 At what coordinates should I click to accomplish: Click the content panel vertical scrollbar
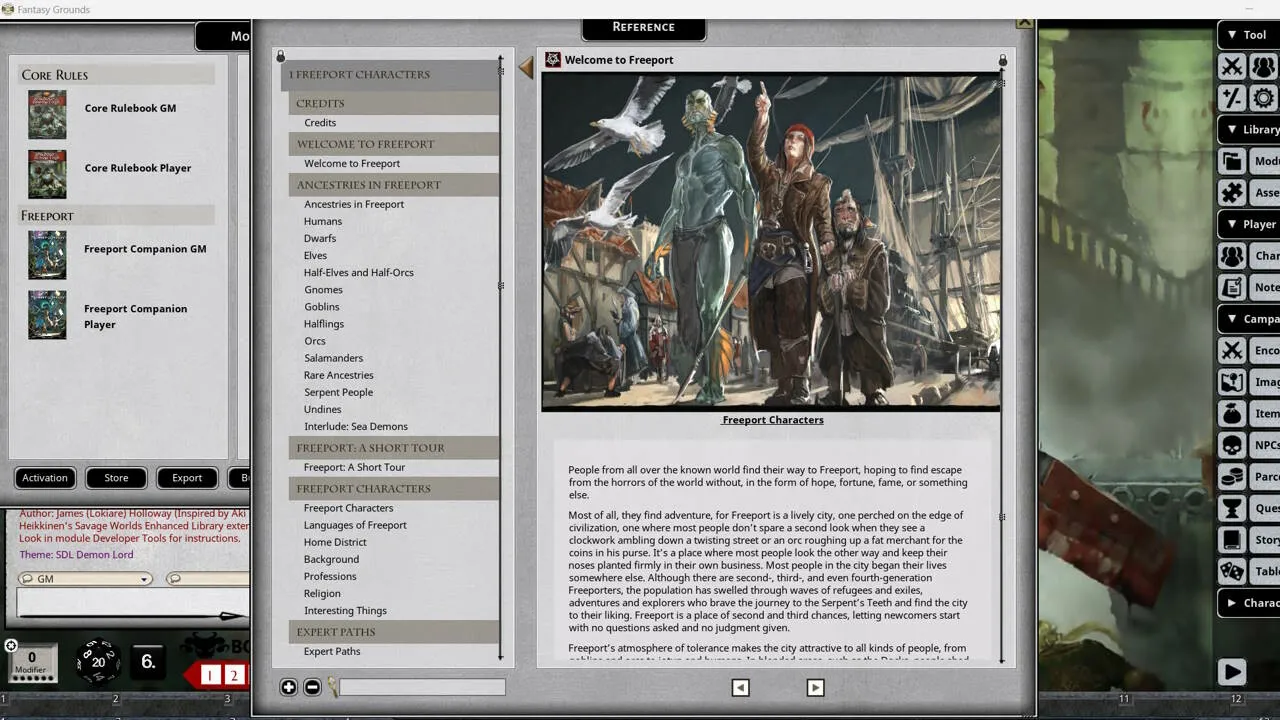pos(1002,370)
